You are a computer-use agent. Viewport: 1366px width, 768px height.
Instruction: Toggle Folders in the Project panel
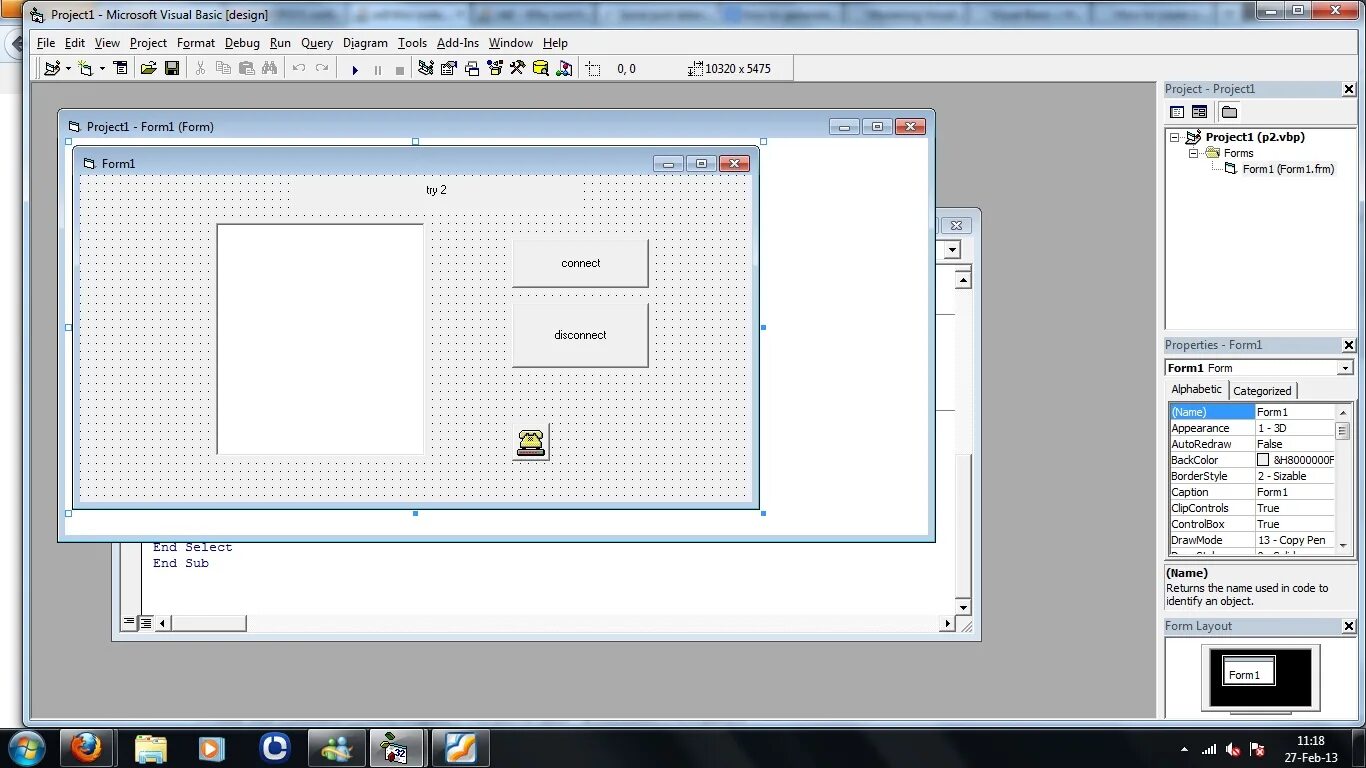pyautogui.click(x=1229, y=112)
